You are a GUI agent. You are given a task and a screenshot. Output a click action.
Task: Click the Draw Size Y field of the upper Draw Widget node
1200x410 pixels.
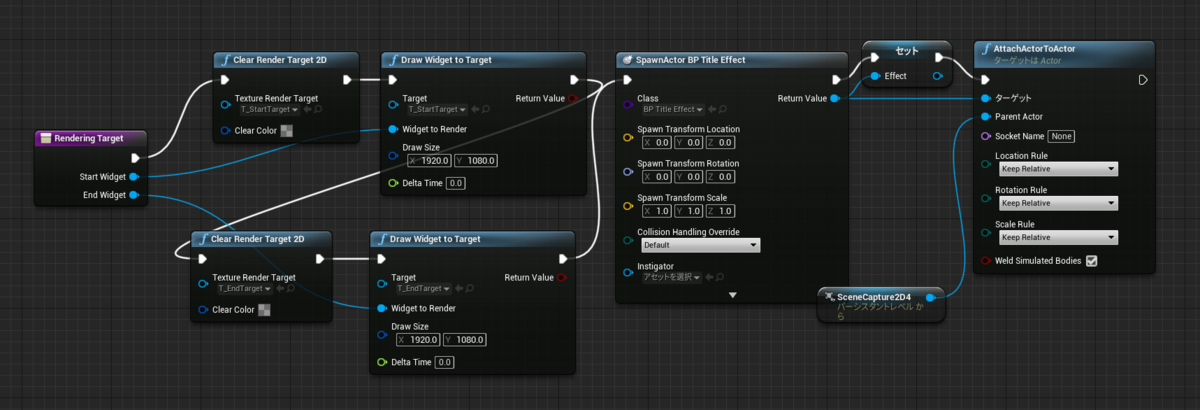476,161
